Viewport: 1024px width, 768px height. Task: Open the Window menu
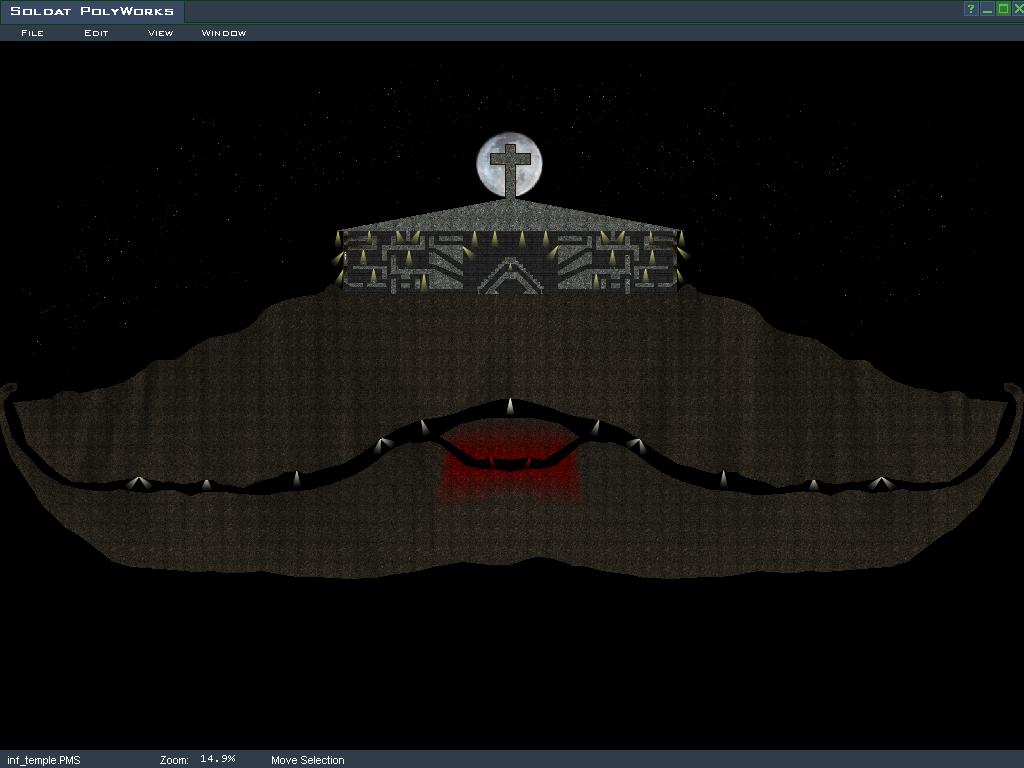[224, 33]
